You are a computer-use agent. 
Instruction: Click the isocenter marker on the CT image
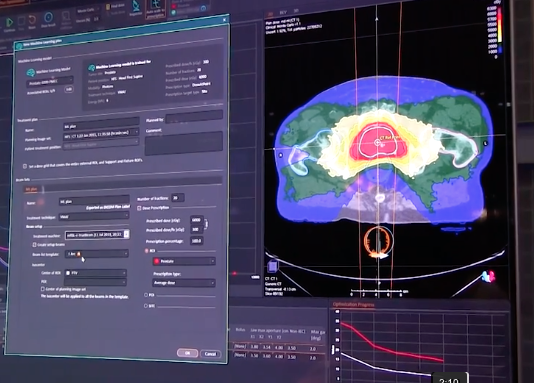pos(377,142)
